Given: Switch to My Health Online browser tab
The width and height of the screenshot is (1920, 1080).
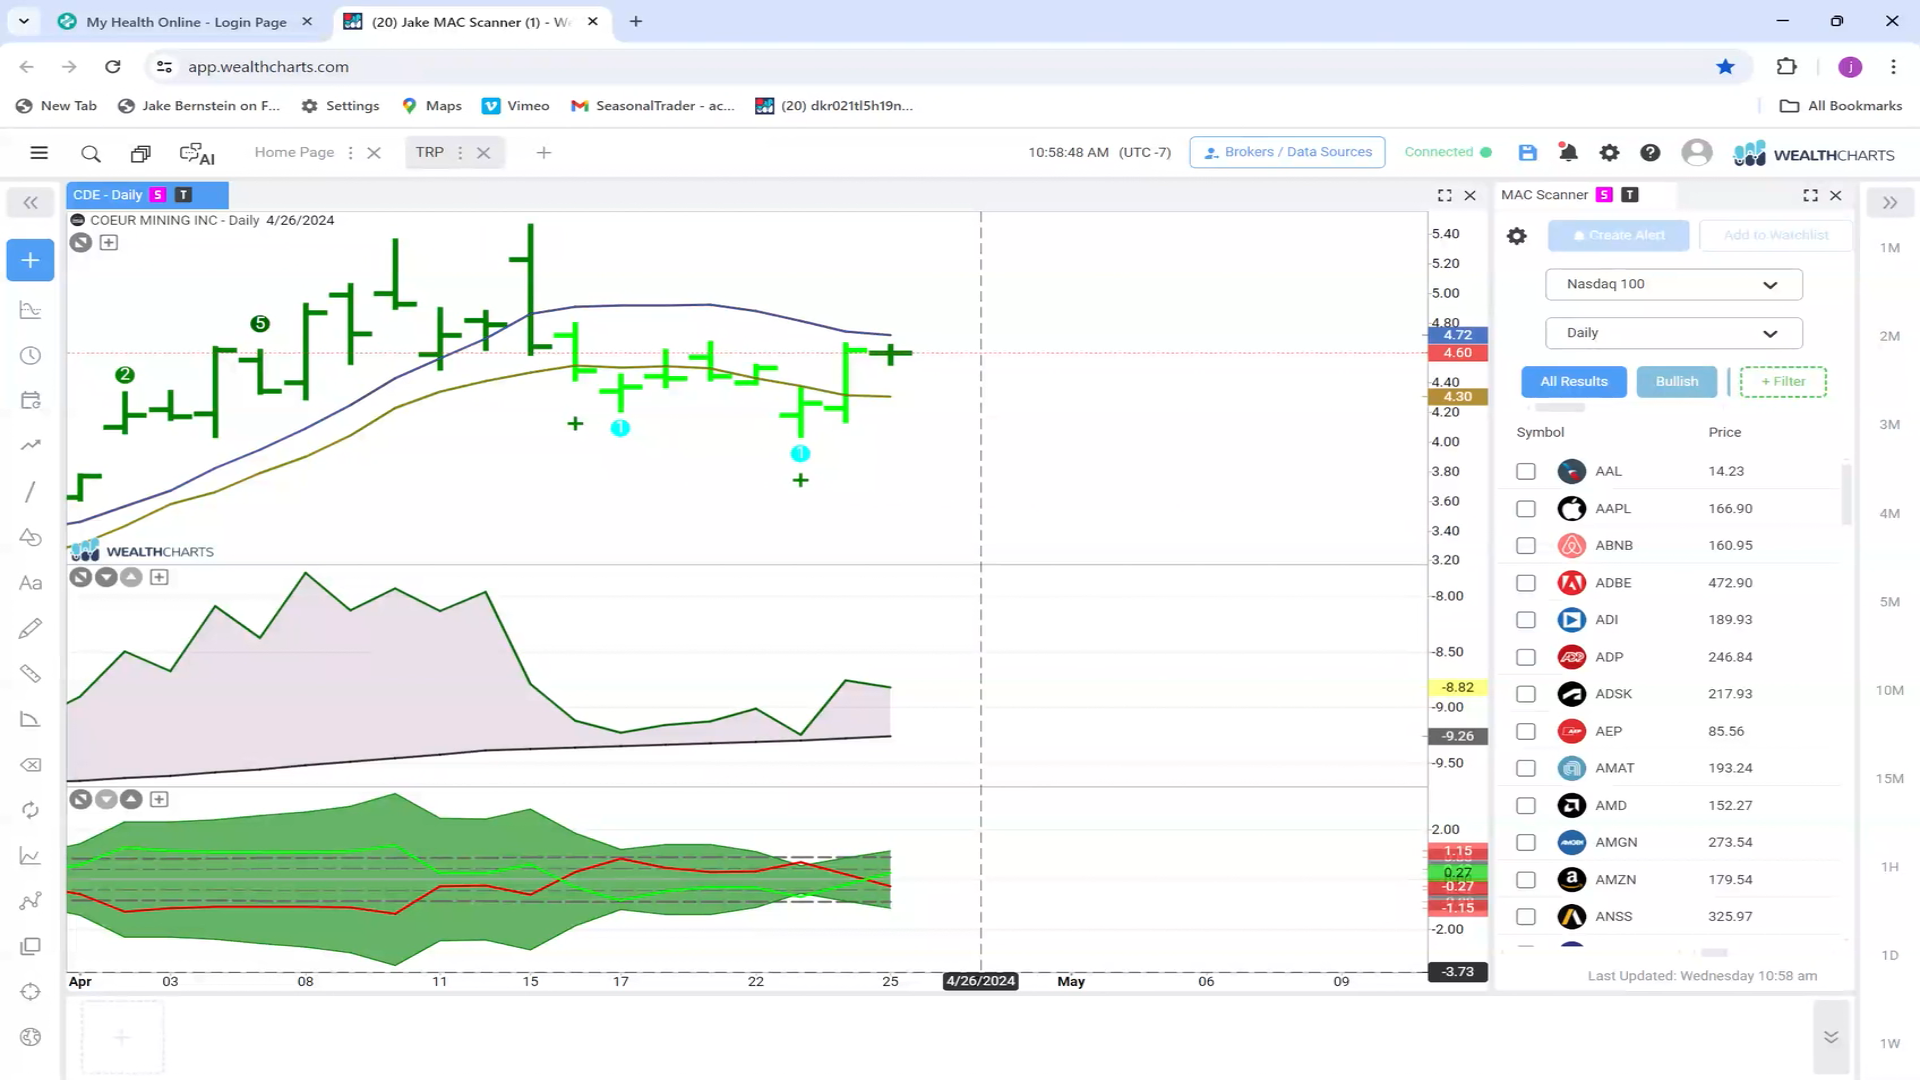Looking at the screenshot, I should click(186, 22).
